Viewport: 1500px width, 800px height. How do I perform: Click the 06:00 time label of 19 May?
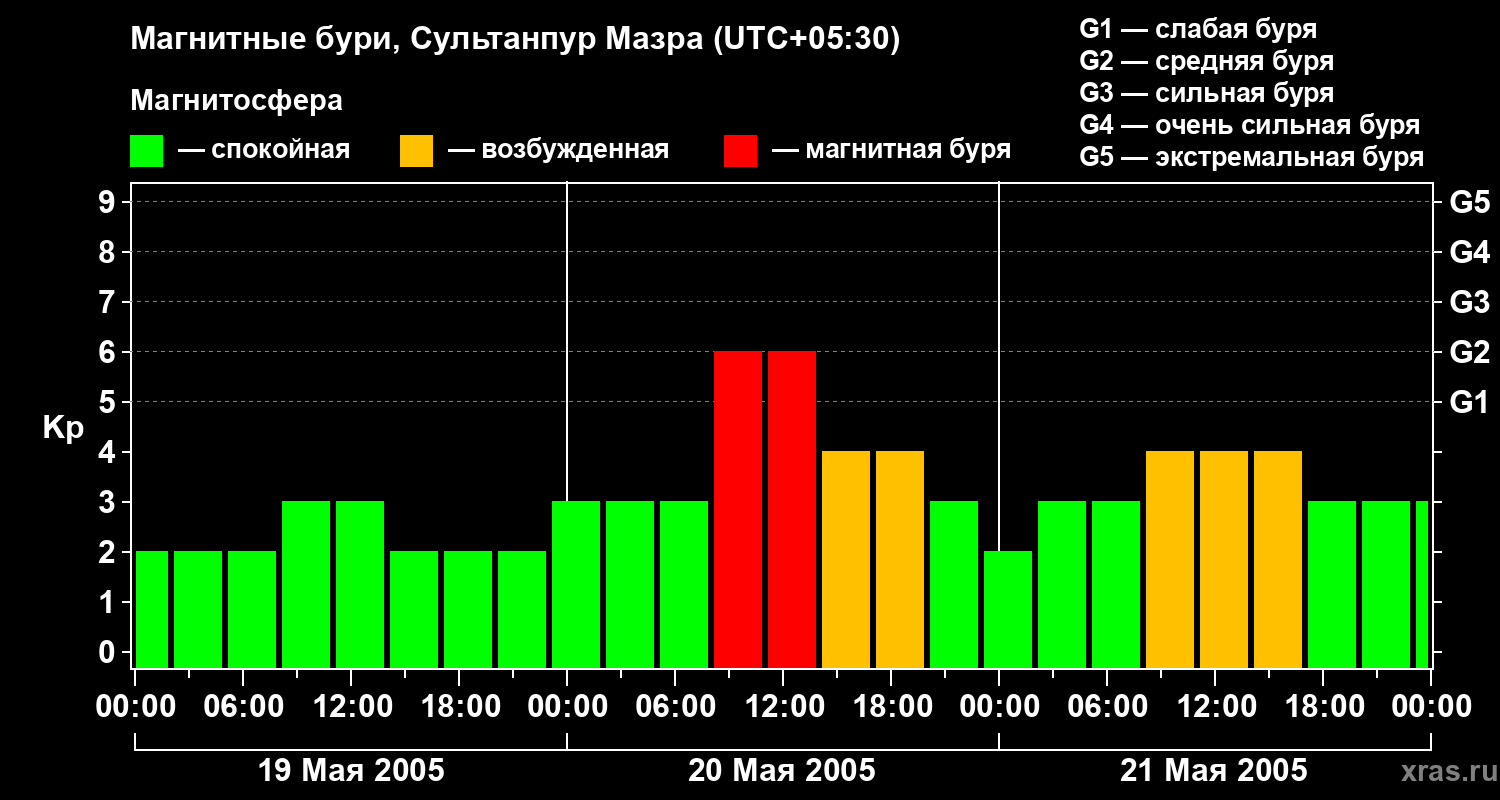pos(243,707)
